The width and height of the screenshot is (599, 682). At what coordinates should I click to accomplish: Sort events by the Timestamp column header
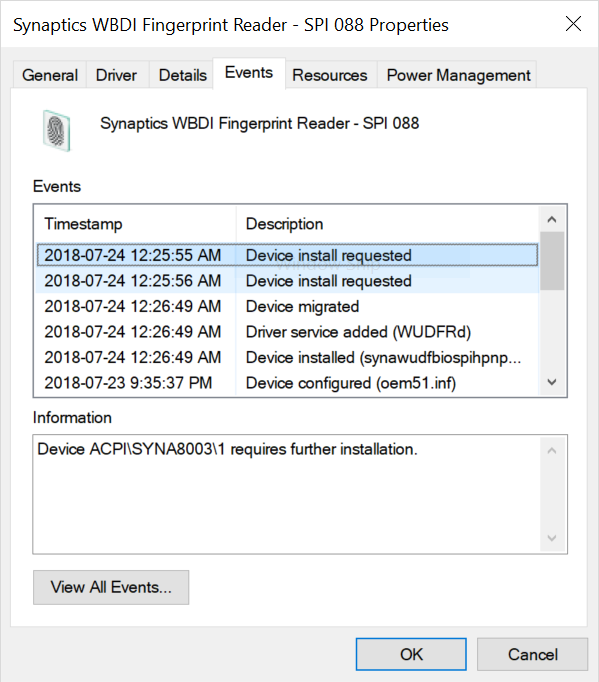pos(136,224)
